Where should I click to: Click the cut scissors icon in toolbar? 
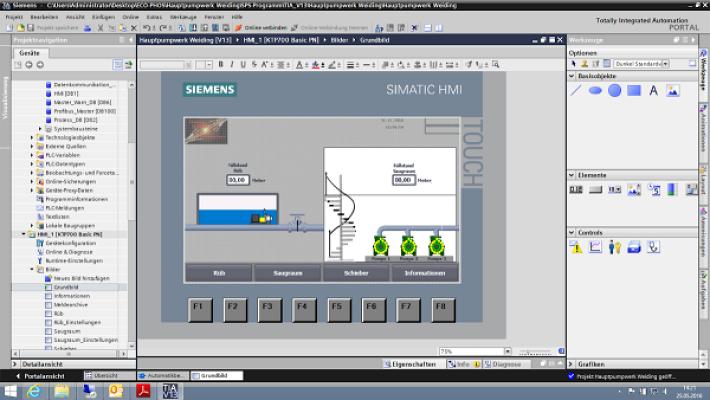[101, 28]
